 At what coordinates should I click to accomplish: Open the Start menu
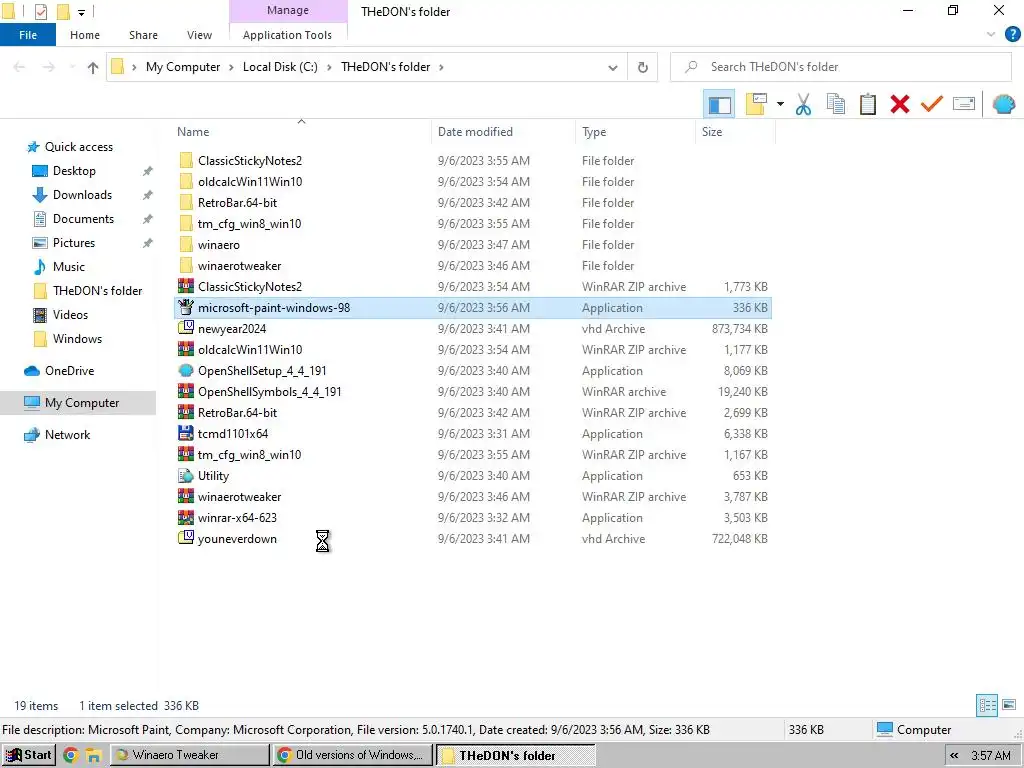click(x=29, y=755)
